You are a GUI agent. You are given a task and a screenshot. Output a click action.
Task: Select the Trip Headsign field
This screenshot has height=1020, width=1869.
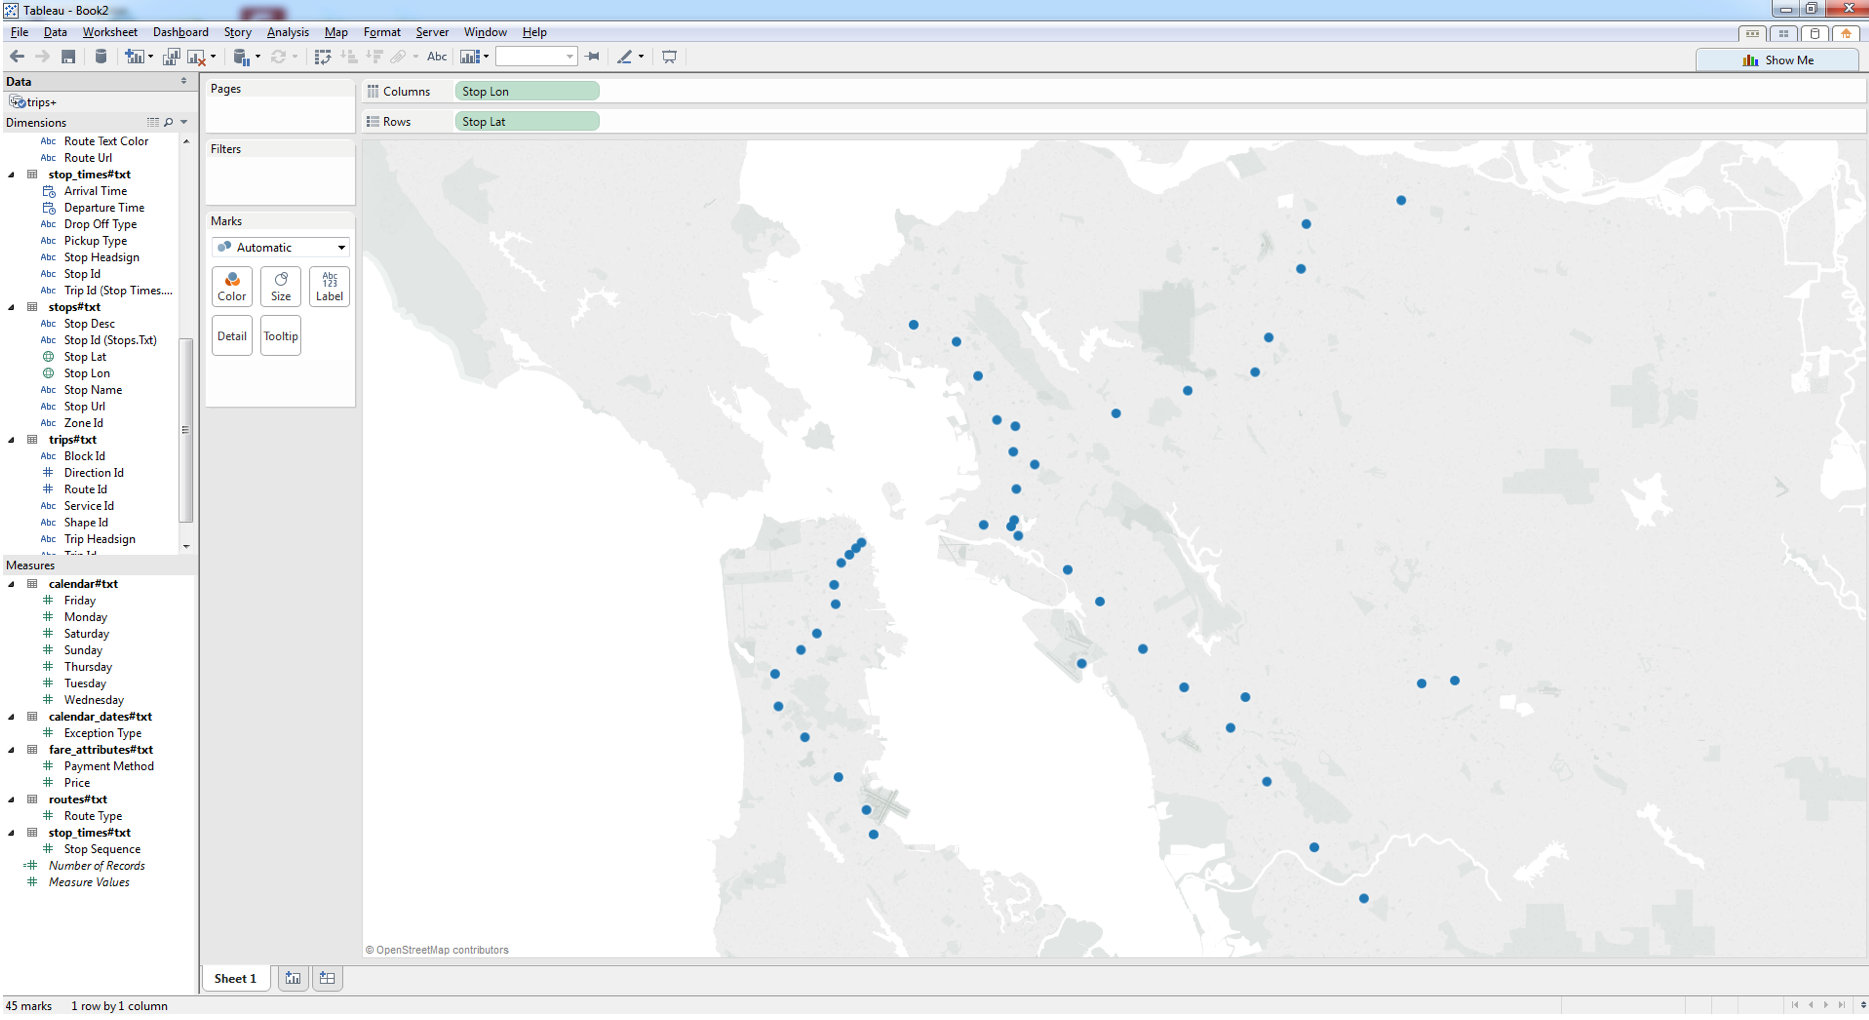[x=99, y=539]
